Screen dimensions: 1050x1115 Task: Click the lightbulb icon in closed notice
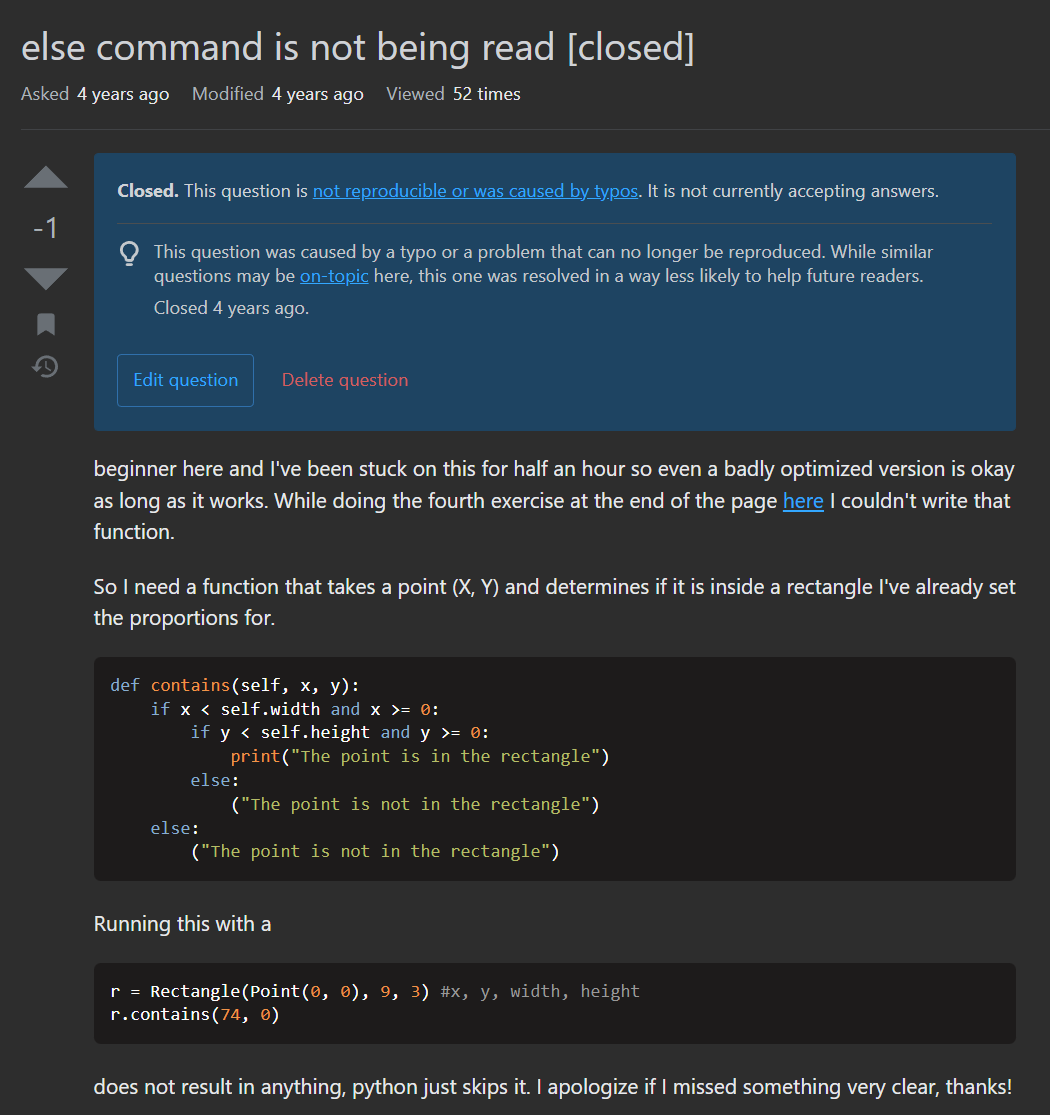tap(129, 253)
